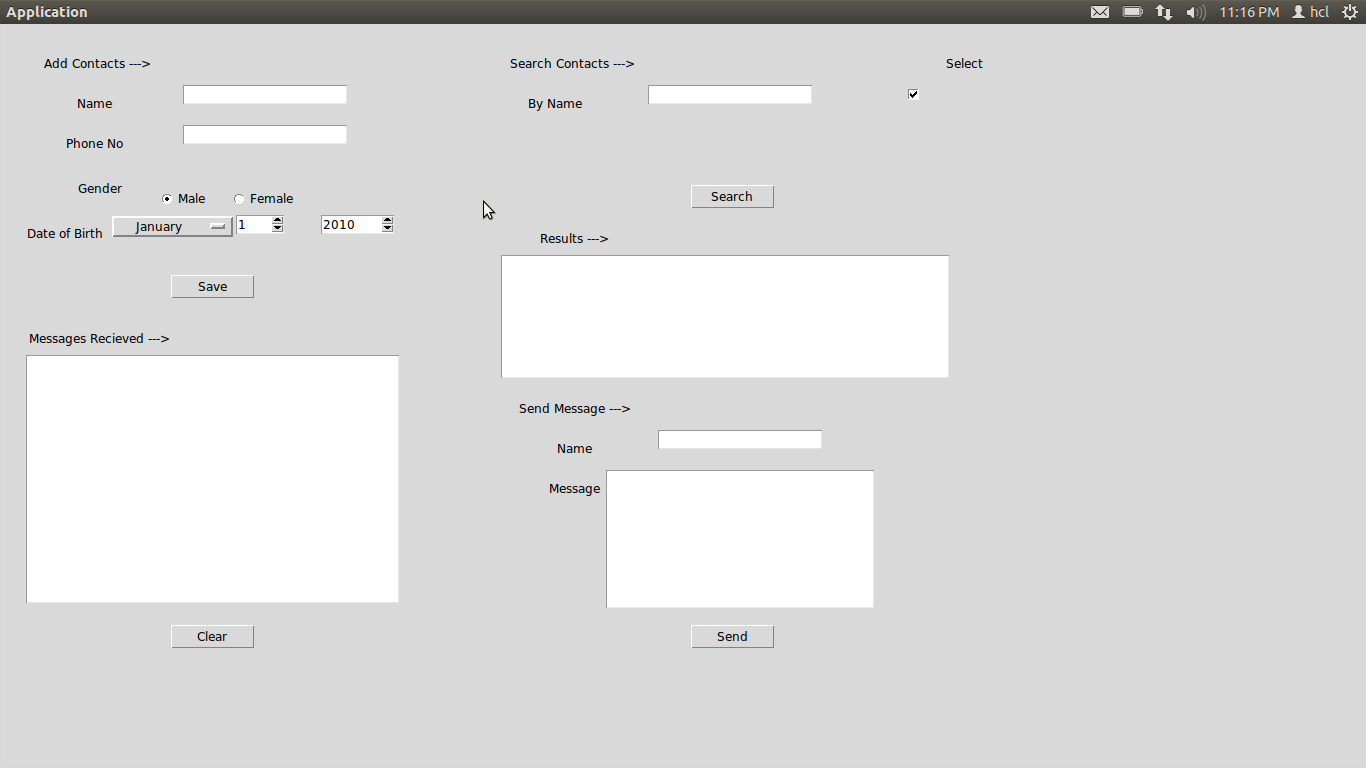The image size is (1366, 768).
Task: Click the Application title bar label
Action: (47, 11)
